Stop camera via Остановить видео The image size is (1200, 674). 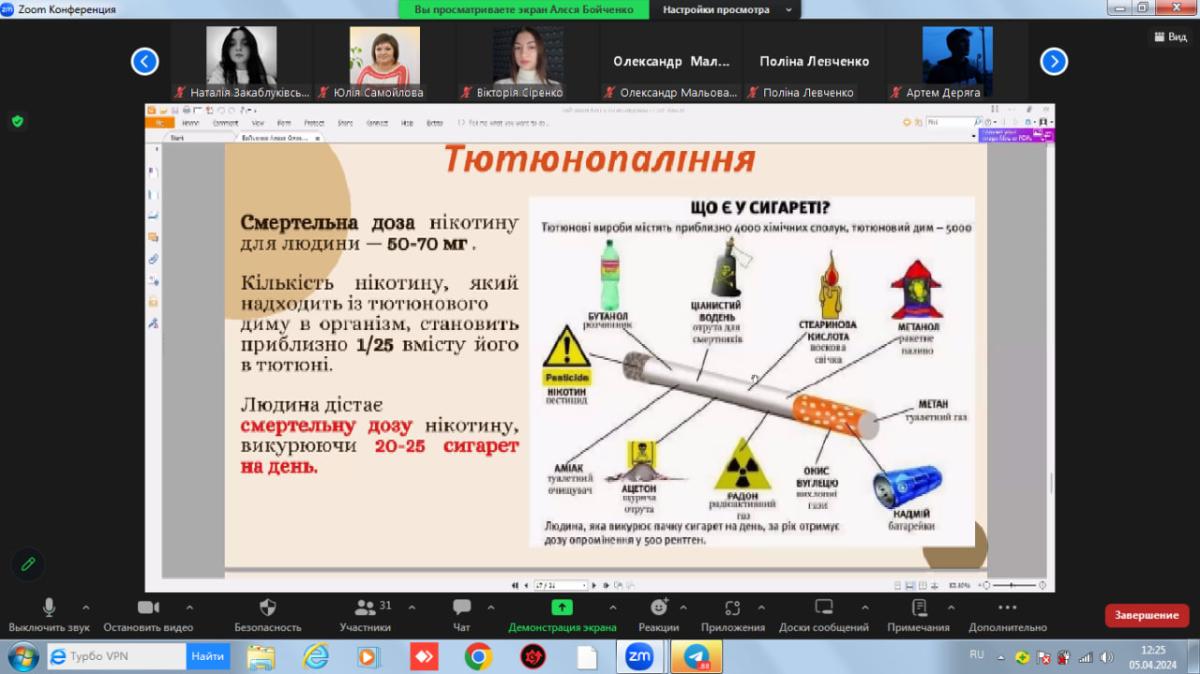[x=148, y=613]
